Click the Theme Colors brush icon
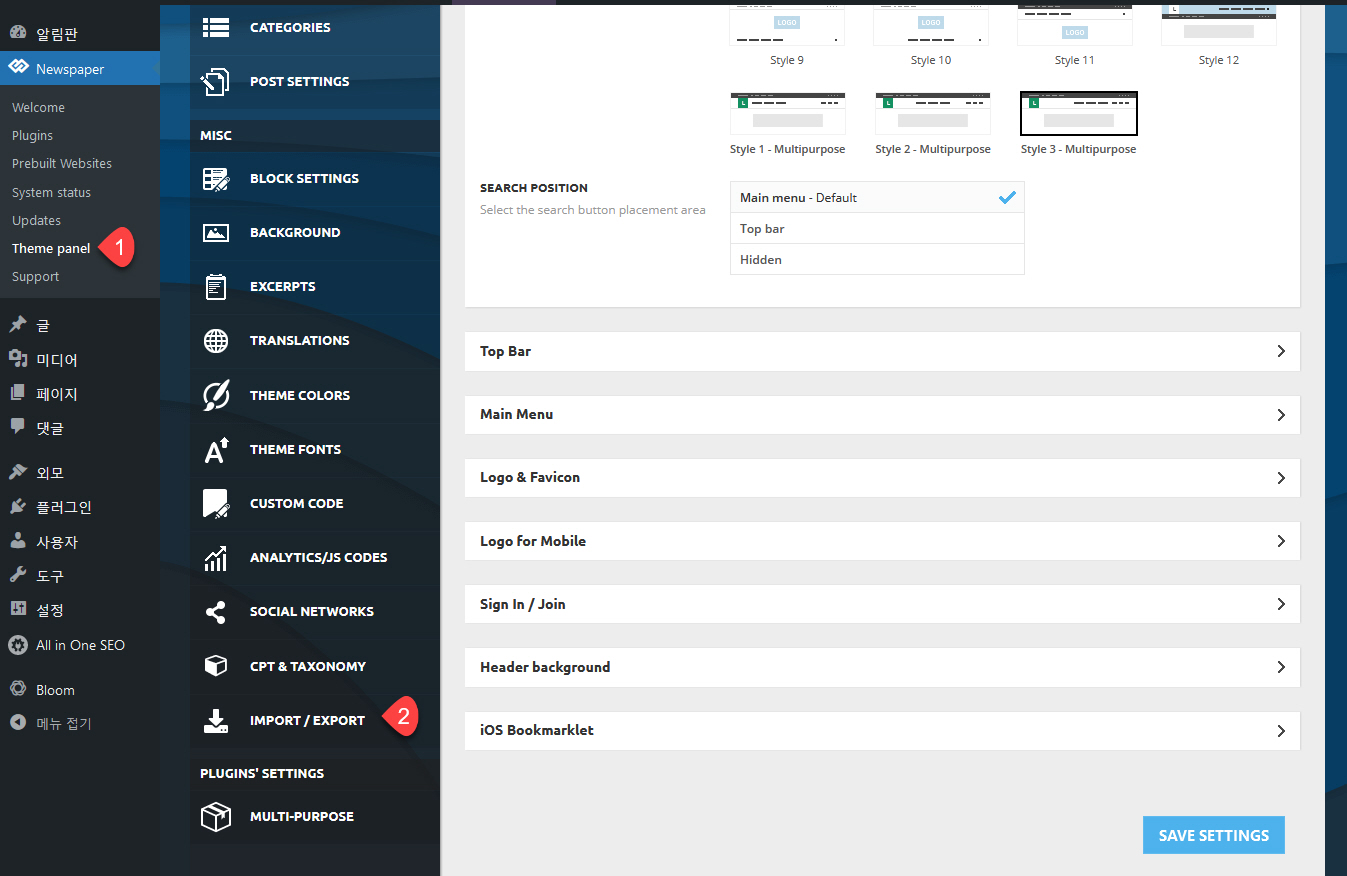 pos(215,395)
